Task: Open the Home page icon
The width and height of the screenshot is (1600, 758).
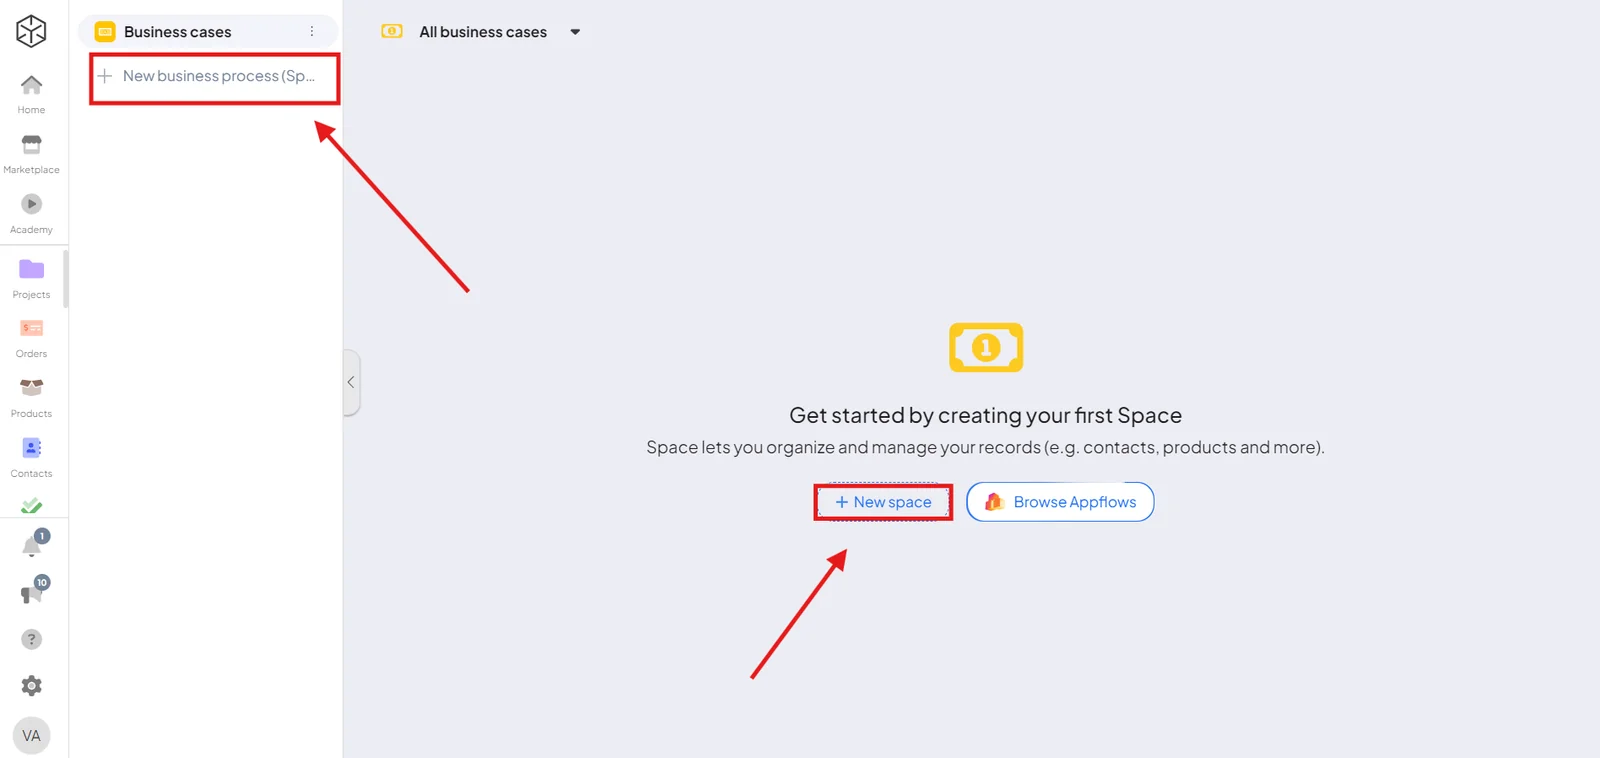Action: click(x=31, y=85)
